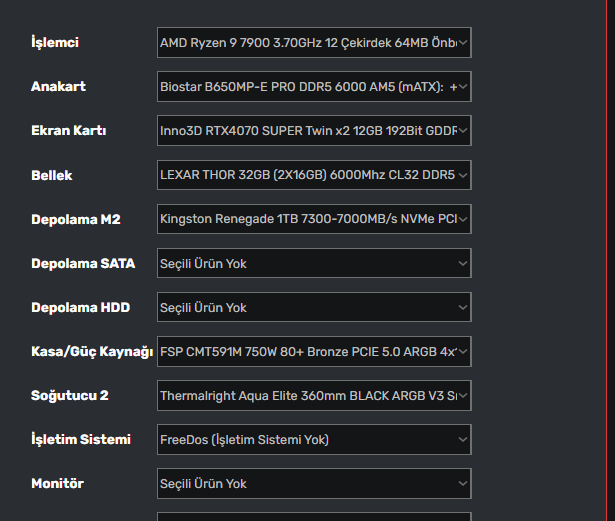Screen dimensions: 615x521
Task: Open the Depolama M2 Kingston Renegade dropdown
Action: [x=313, y=219]
